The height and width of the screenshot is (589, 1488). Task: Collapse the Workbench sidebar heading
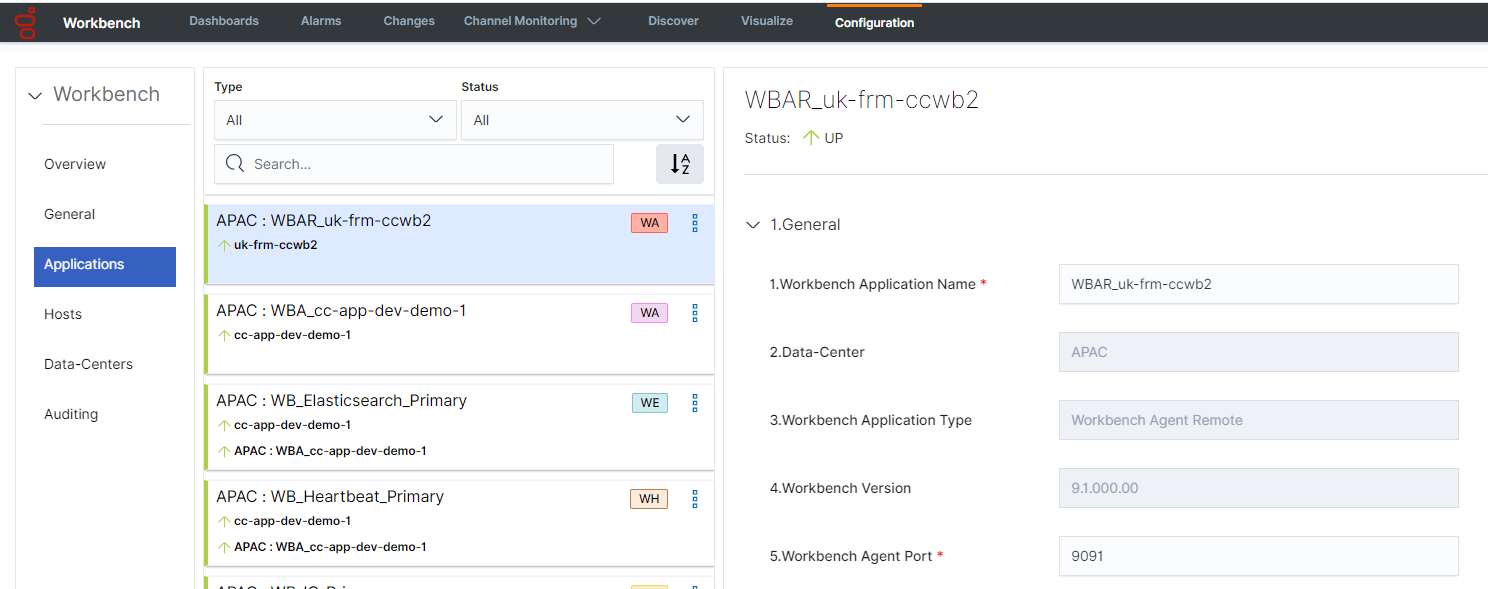(36, 95)
